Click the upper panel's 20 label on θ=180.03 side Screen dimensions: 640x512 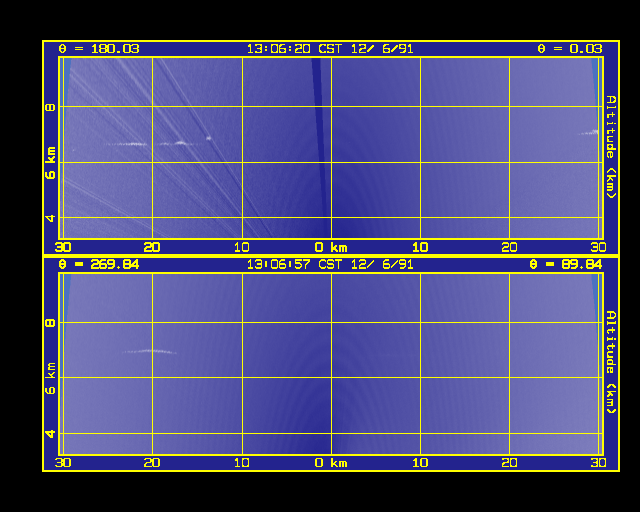(152, 247)
